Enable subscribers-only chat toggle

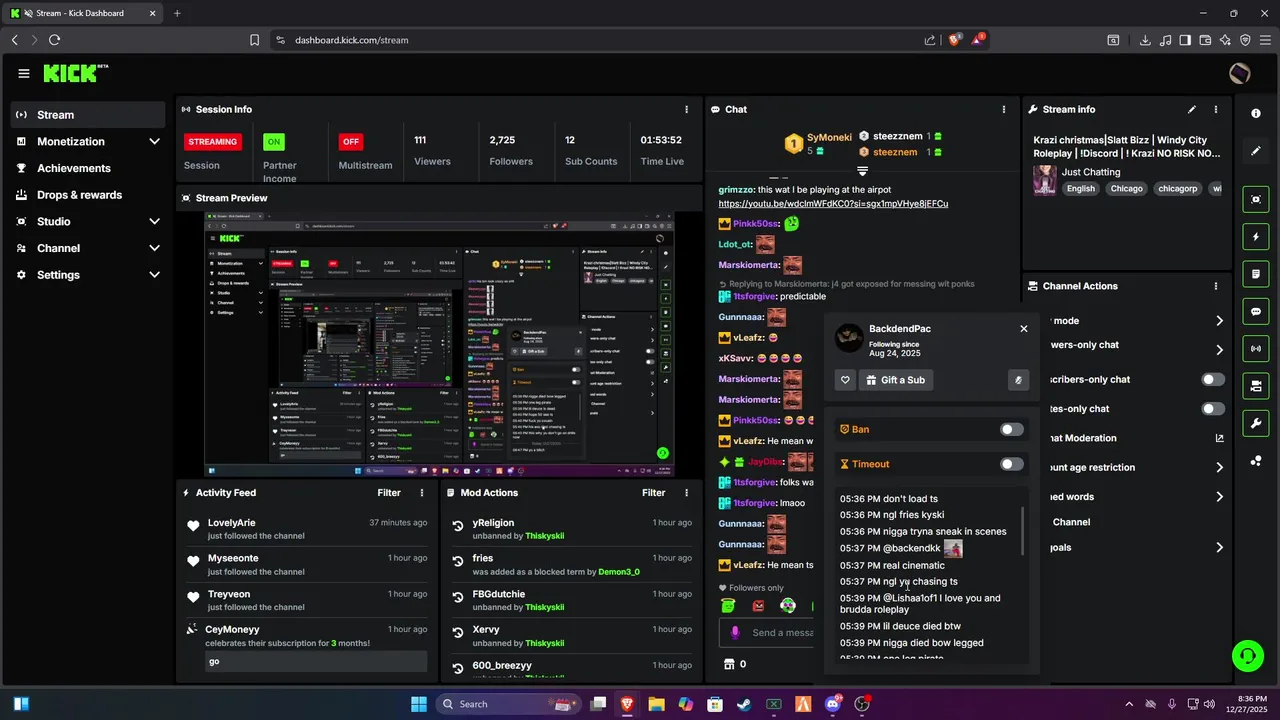click(x=1213, y=380)
